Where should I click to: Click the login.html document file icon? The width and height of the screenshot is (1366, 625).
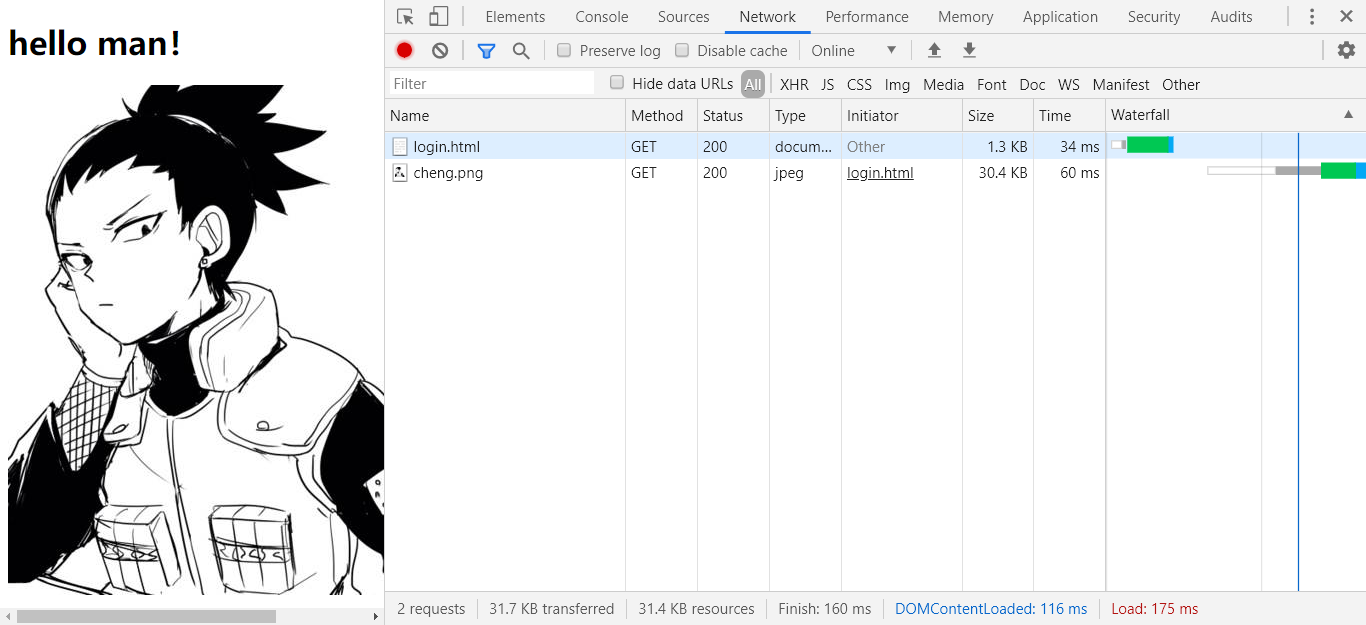pyautogui.click(x=399, y=147)
